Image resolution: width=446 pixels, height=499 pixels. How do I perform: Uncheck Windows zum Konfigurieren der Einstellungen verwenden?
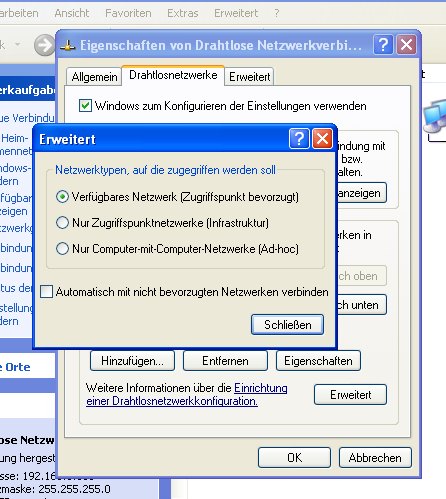[85, 106]
